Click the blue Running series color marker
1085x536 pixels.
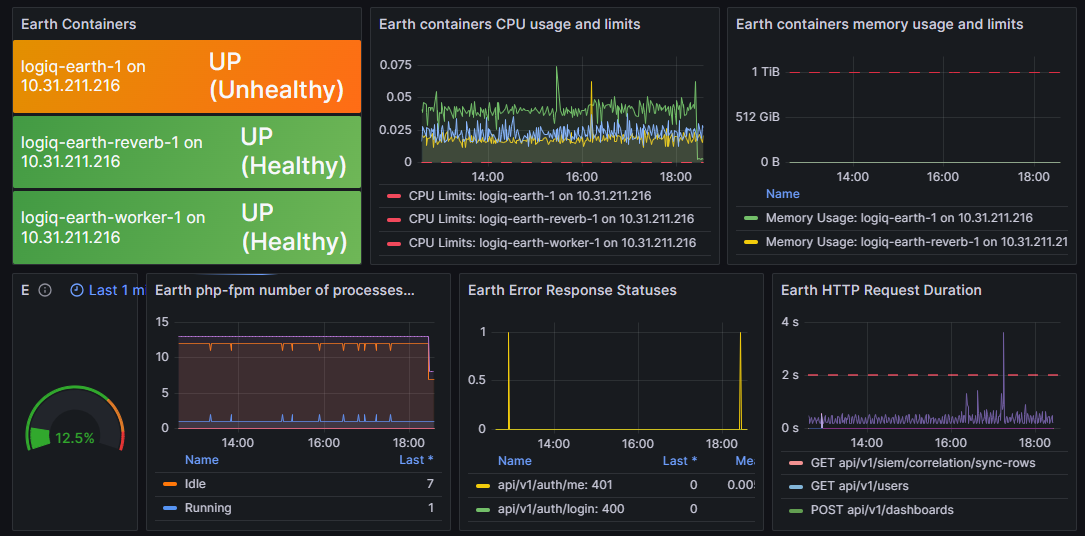tap(169, 508)
